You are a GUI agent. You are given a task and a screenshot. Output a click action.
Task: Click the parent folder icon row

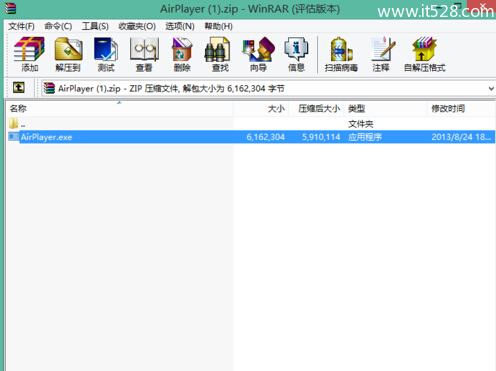(x=13, y=124)
